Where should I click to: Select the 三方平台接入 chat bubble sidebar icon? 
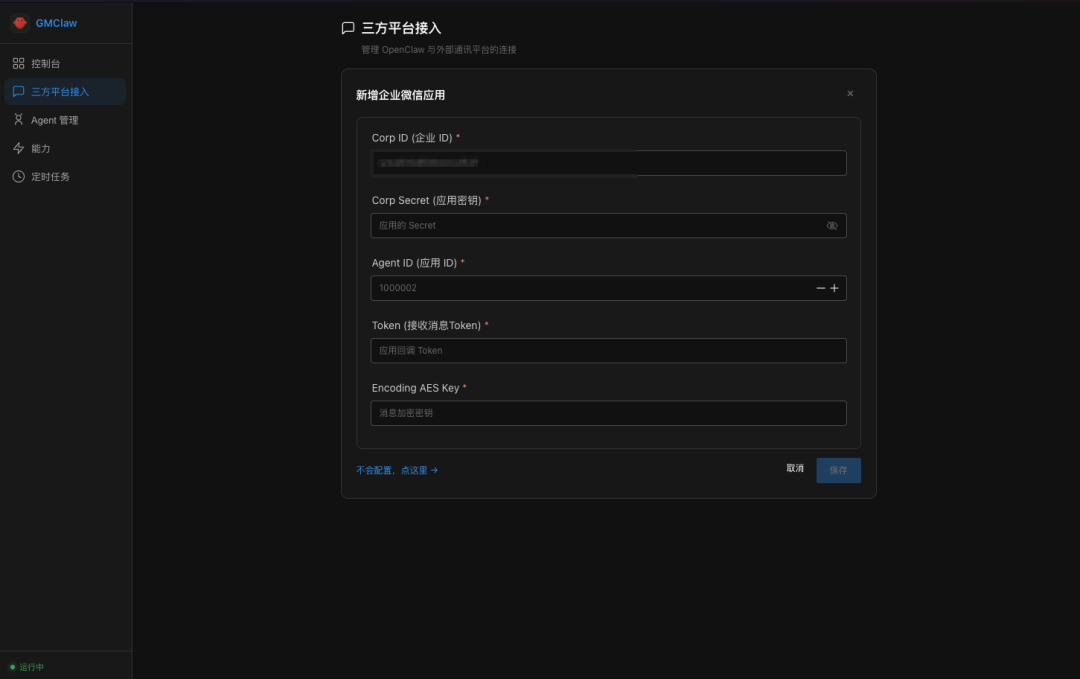click(19, 92)
